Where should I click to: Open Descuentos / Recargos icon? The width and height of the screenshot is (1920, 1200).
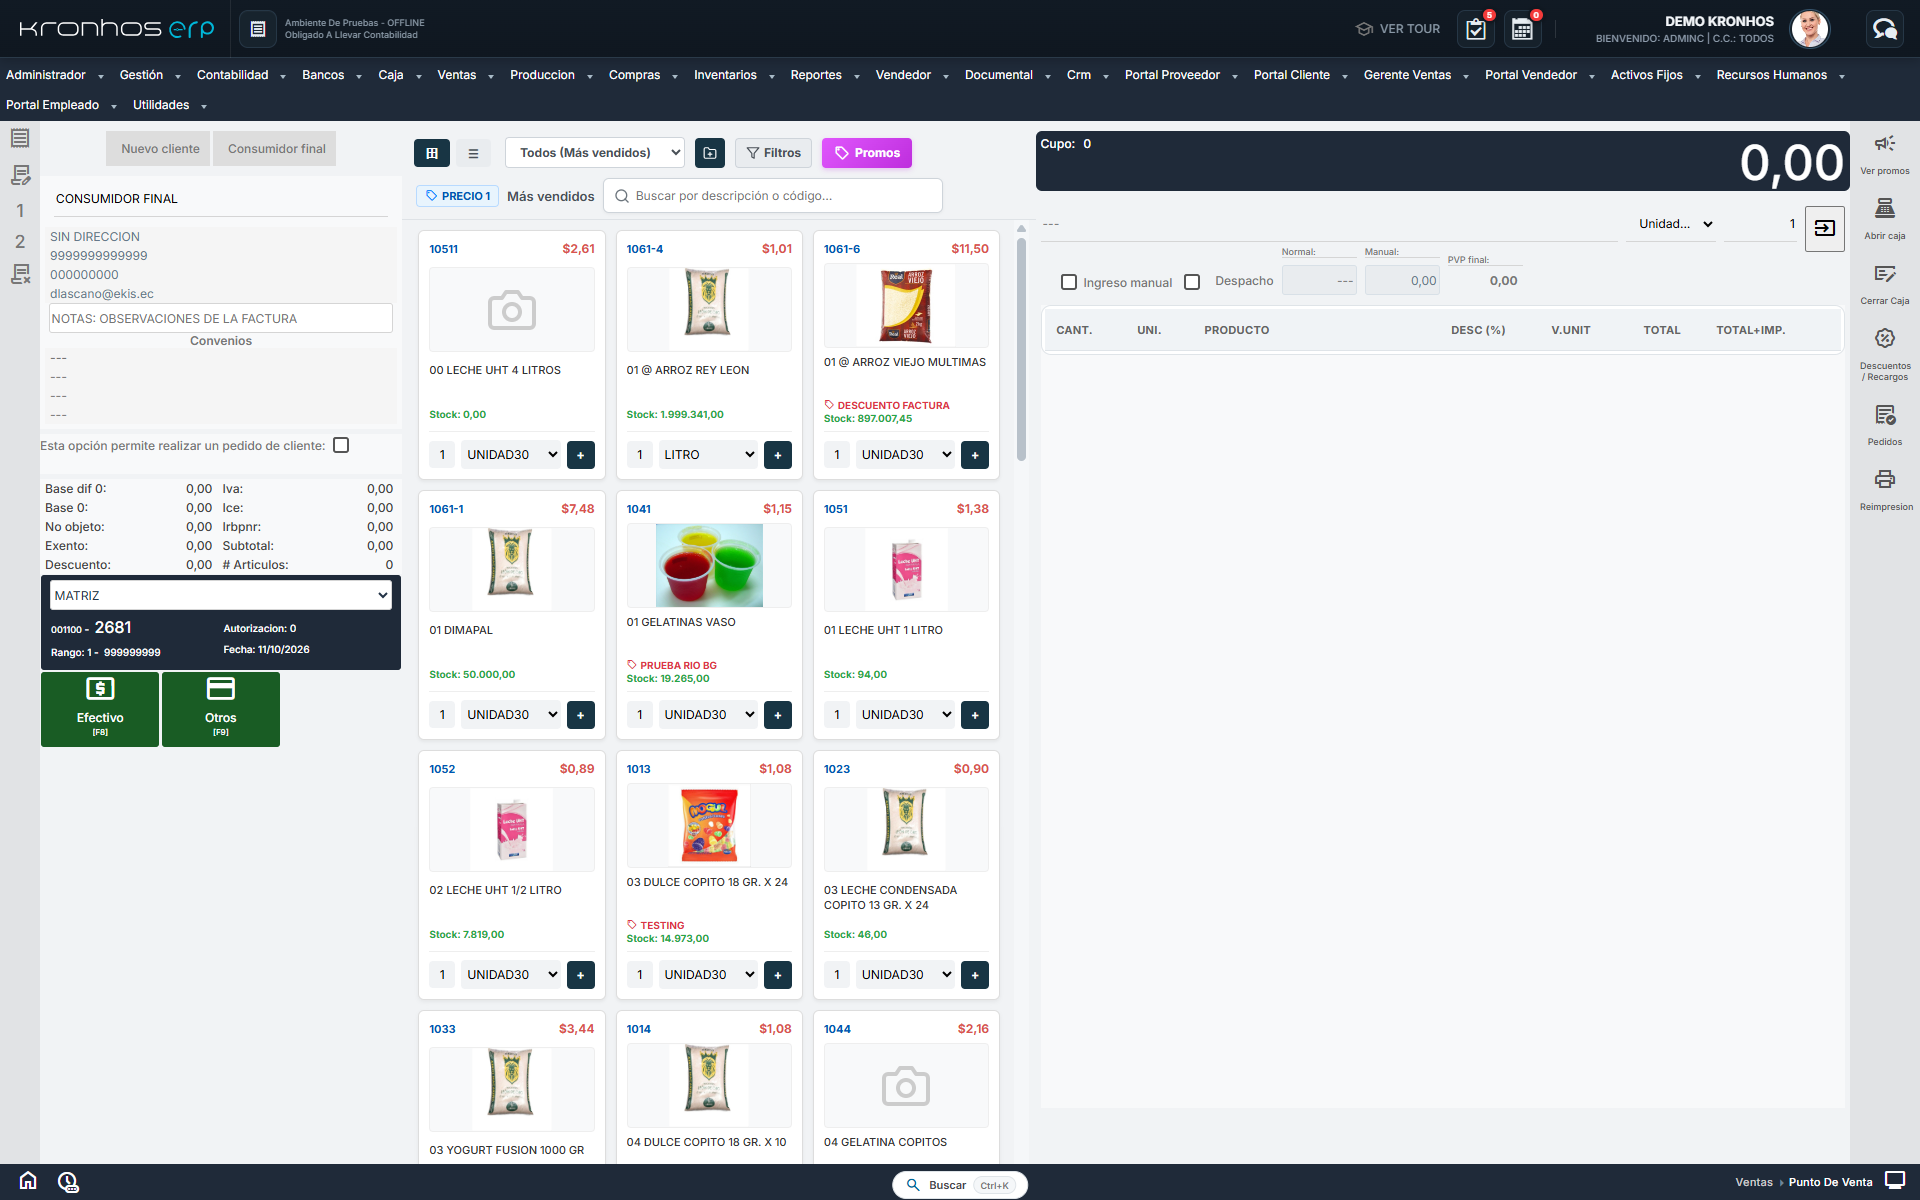(1884, 339)
